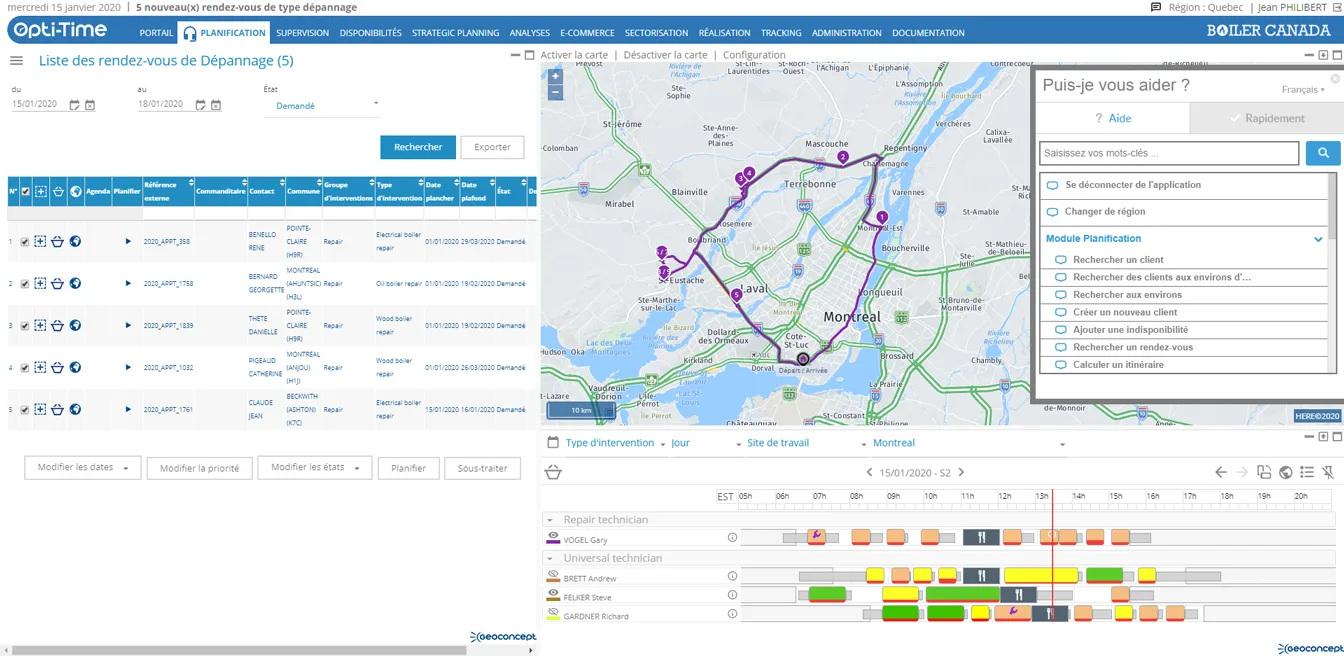
Task: Click the list view icon in Gantt toolbar
Action: (x=1307, y=472)
